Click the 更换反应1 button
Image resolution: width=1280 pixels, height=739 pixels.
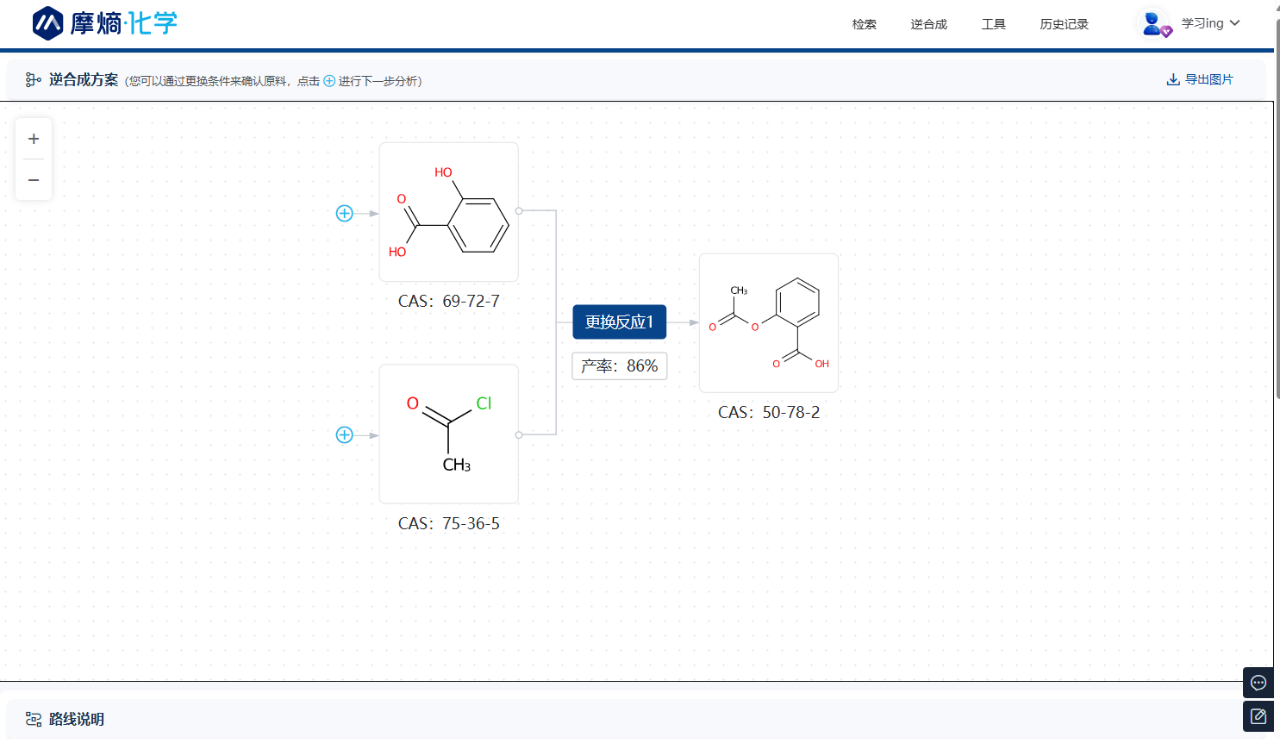tap(619, 322)
